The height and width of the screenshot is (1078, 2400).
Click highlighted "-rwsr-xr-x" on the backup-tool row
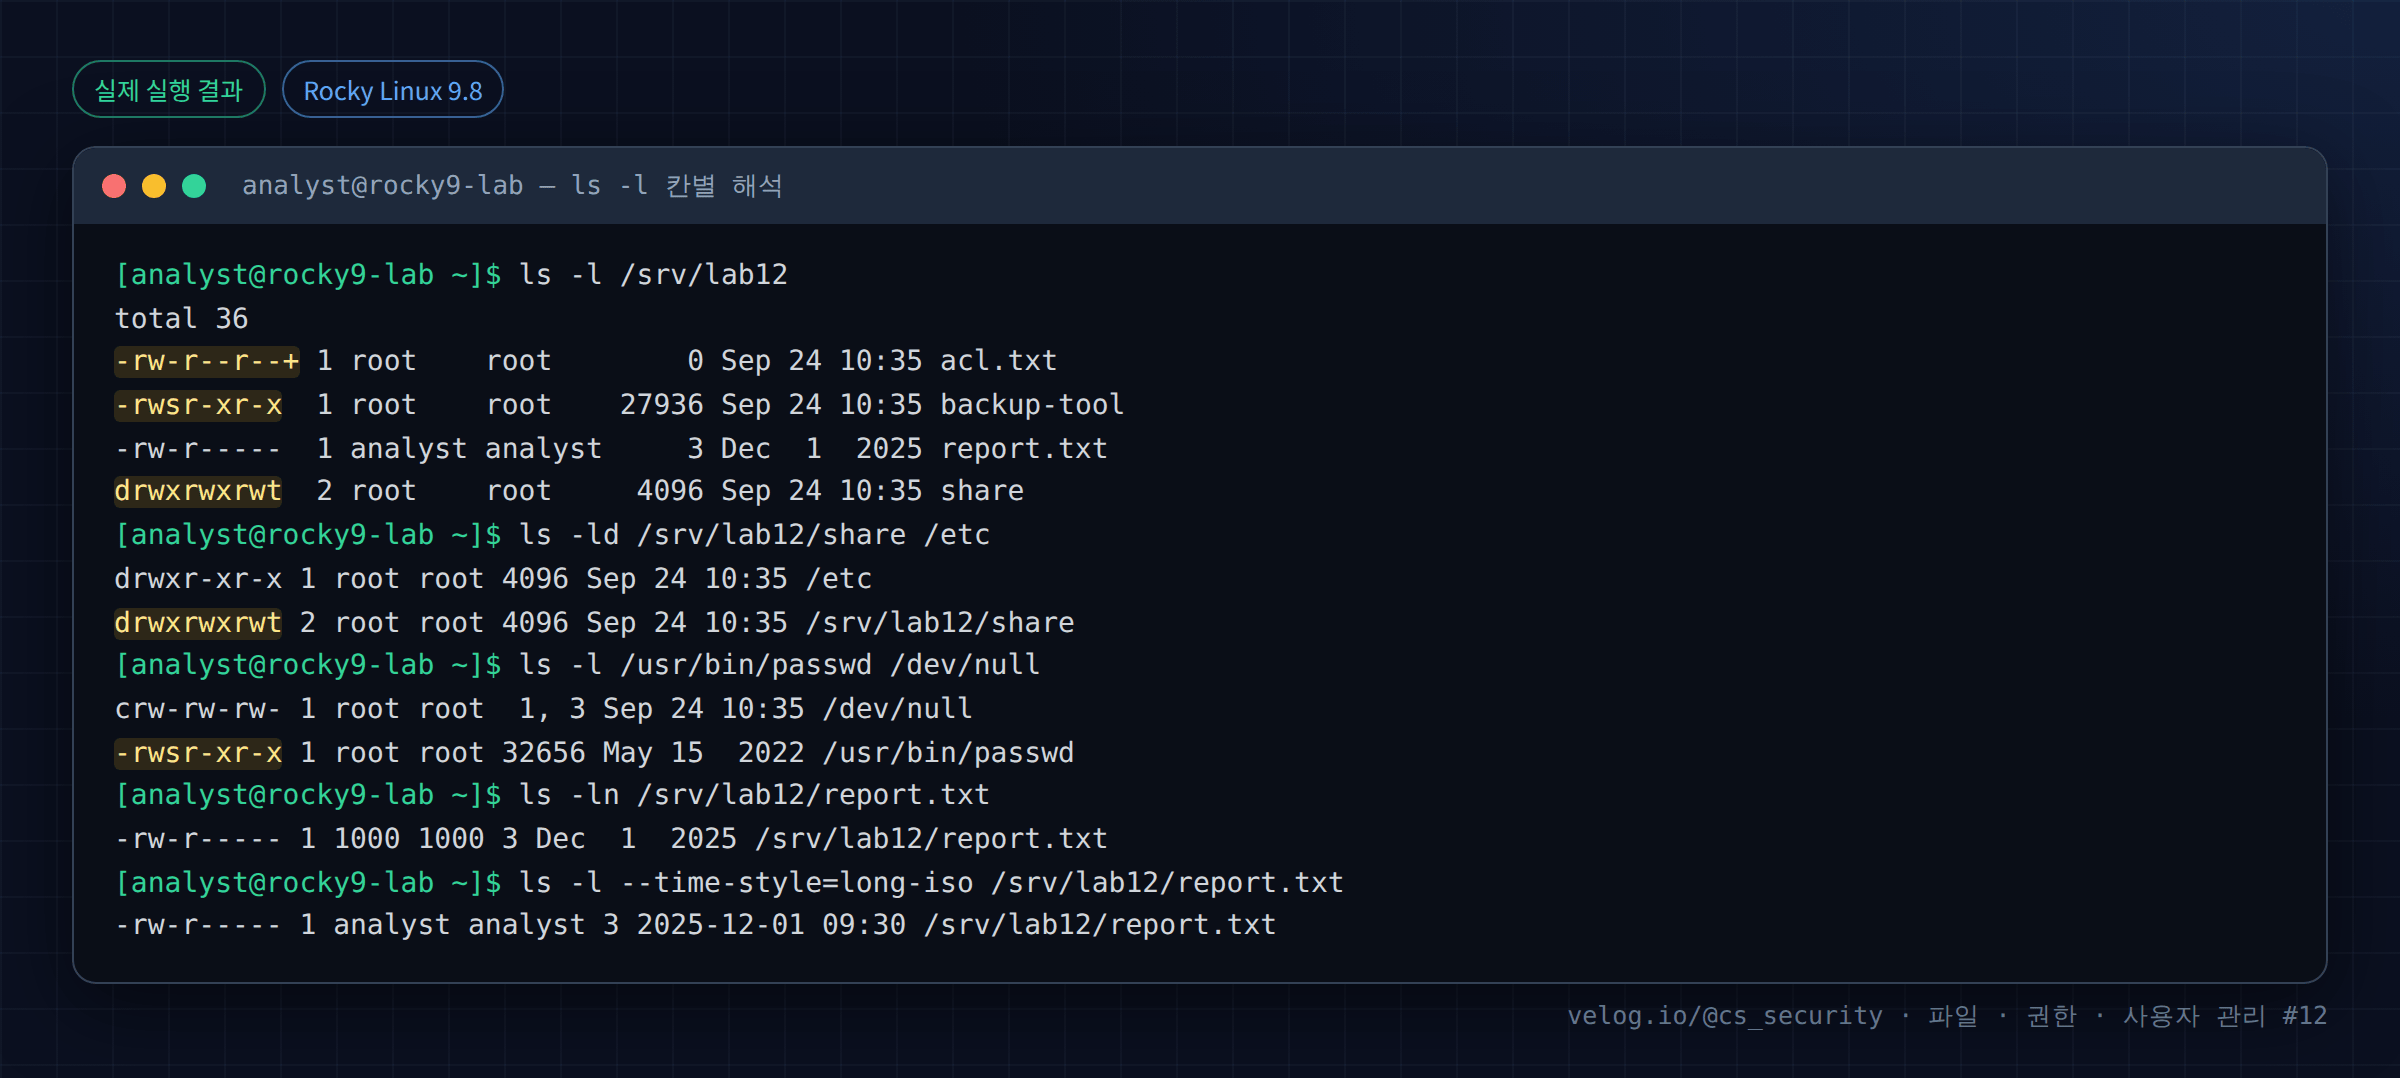click(x=198, y=405)
